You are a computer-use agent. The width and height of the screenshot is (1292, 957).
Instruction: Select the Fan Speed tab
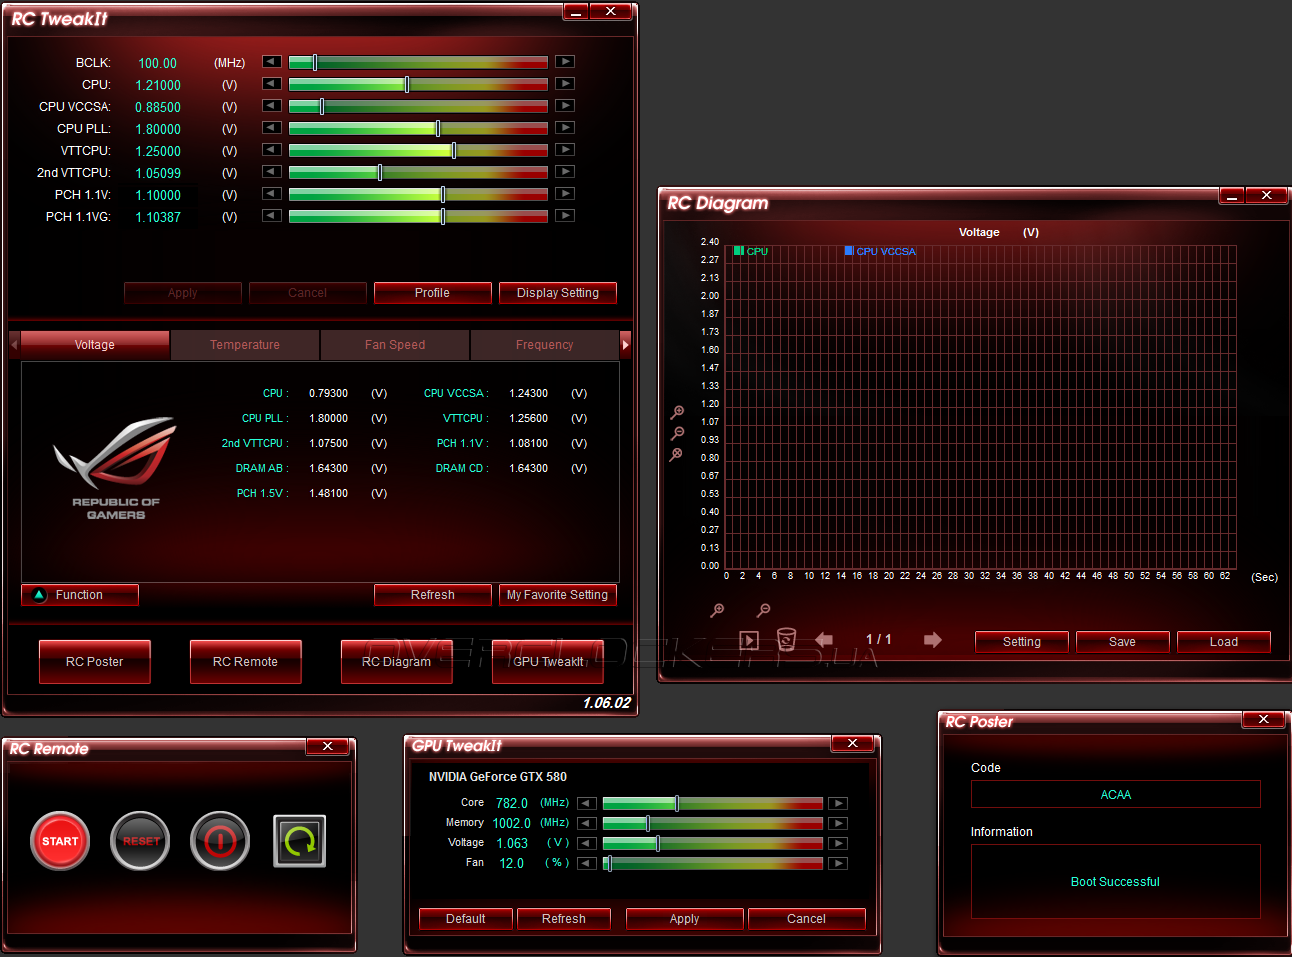pos(395,345)
